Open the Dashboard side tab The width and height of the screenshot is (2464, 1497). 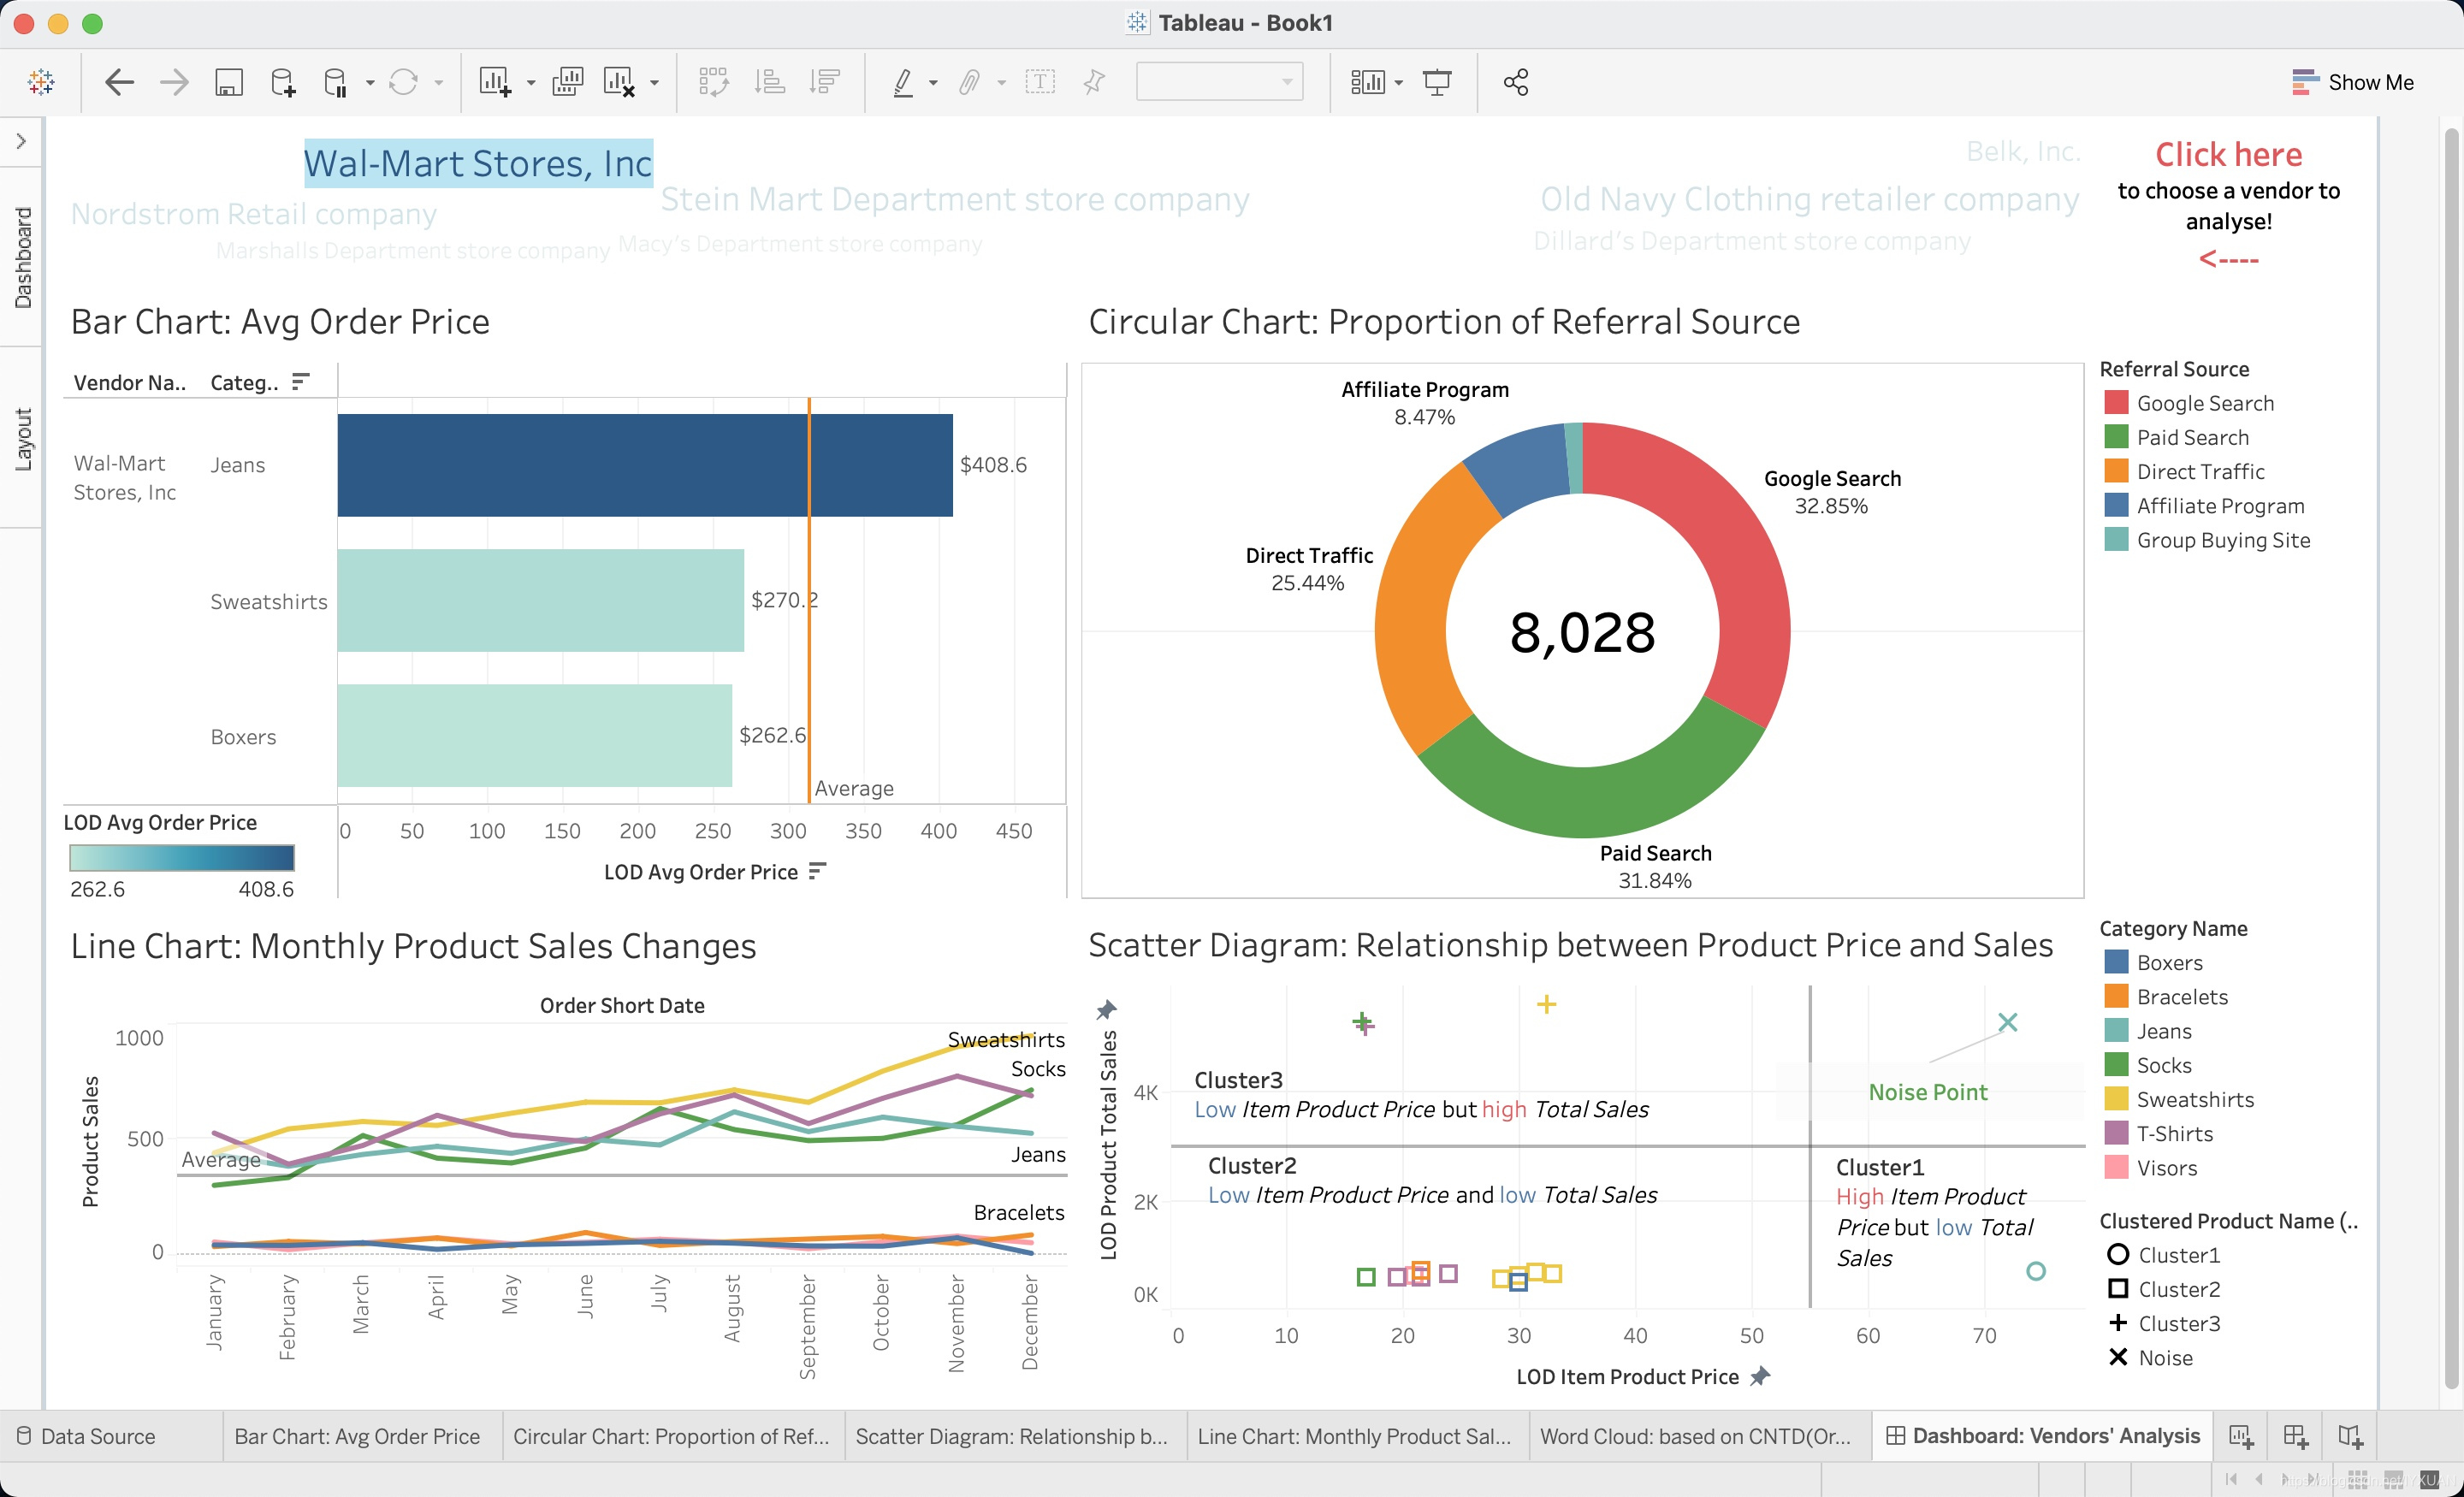point(22,258)
